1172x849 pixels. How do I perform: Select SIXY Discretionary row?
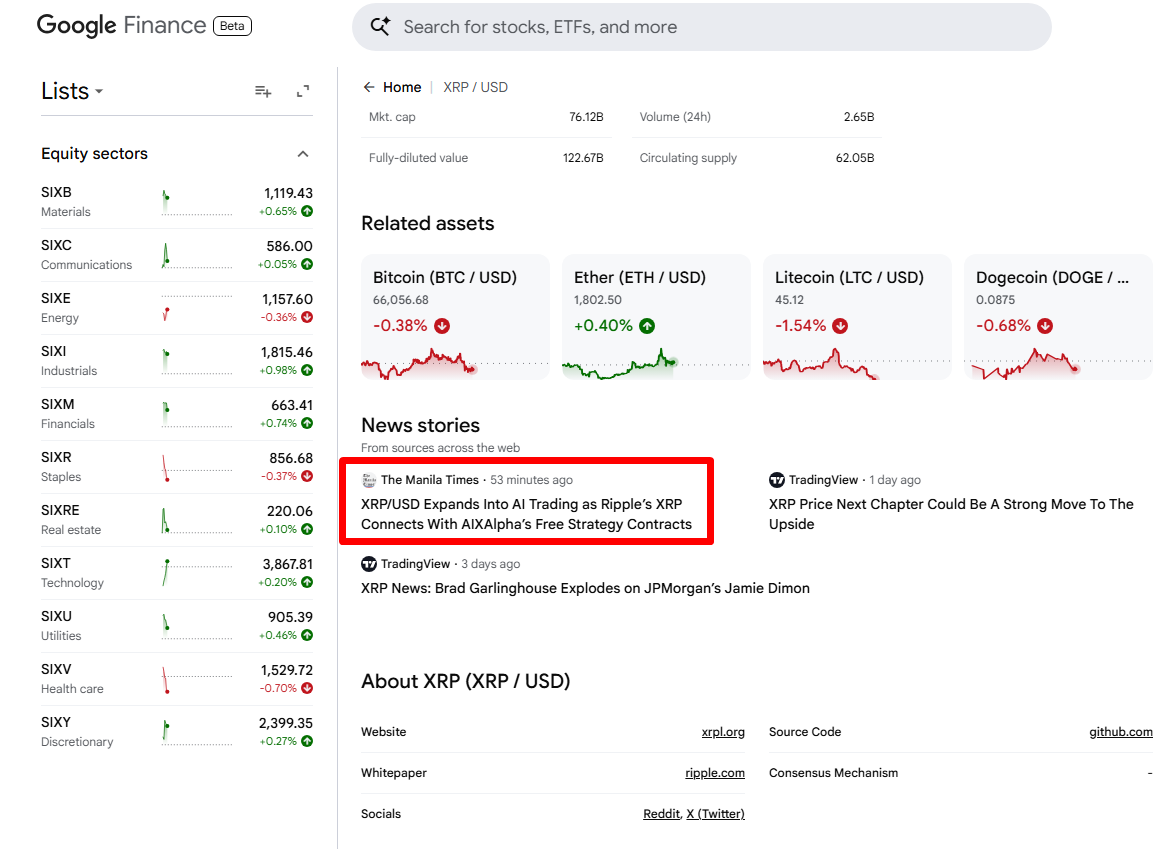point(177,732)
